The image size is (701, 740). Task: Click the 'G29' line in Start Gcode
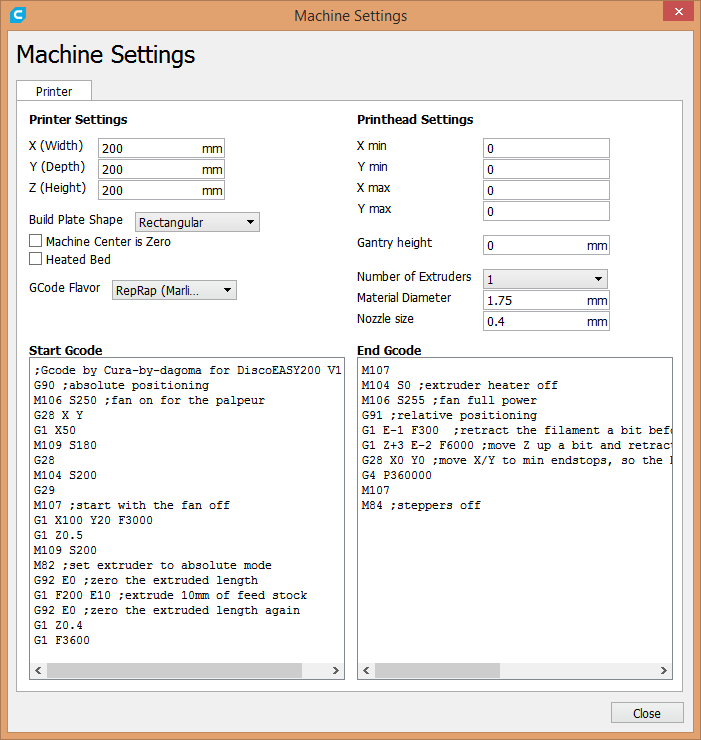pos(44,490)
